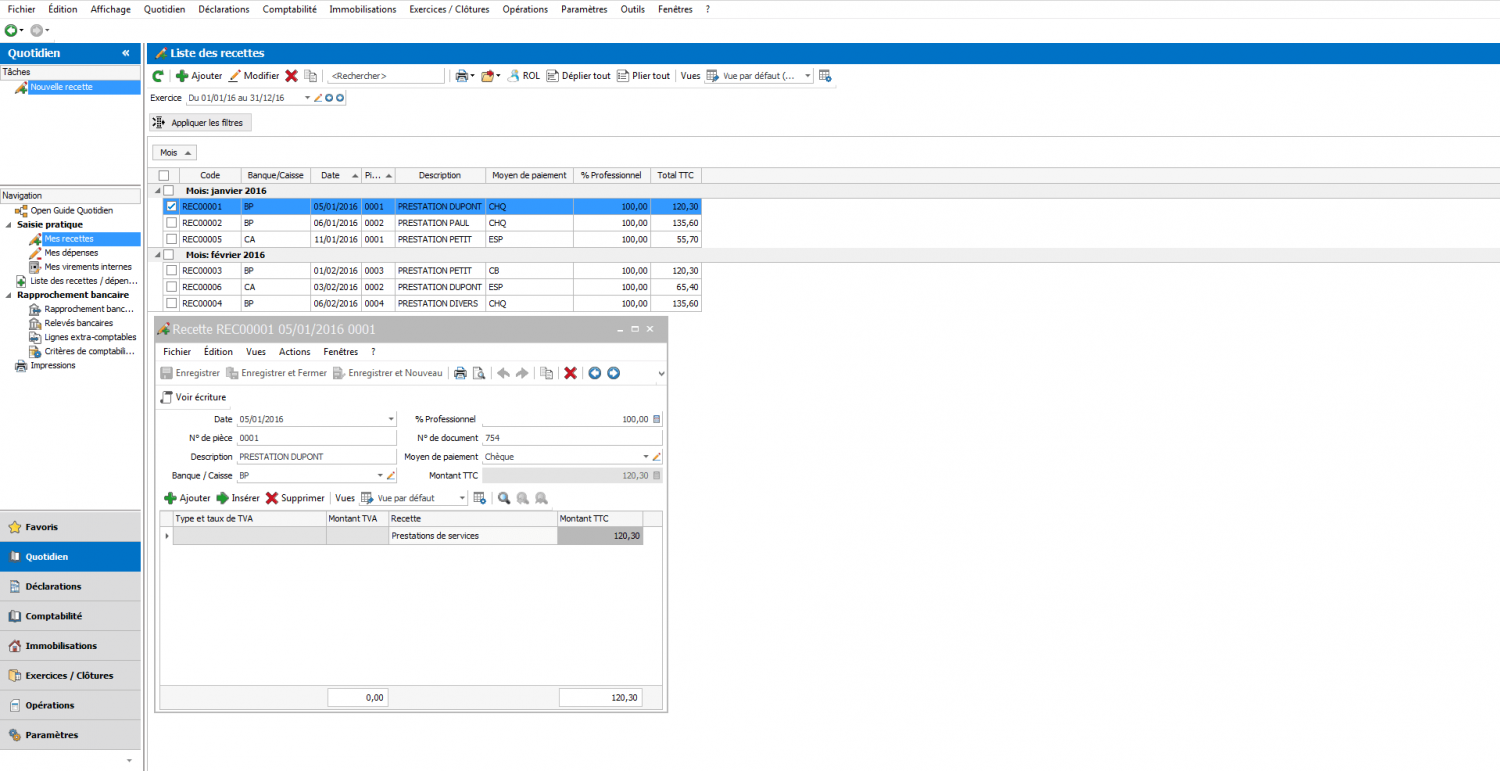This screenshot has height=771, width=1500.
Task: Open print preview in Recette window
Action: point(478,373)
